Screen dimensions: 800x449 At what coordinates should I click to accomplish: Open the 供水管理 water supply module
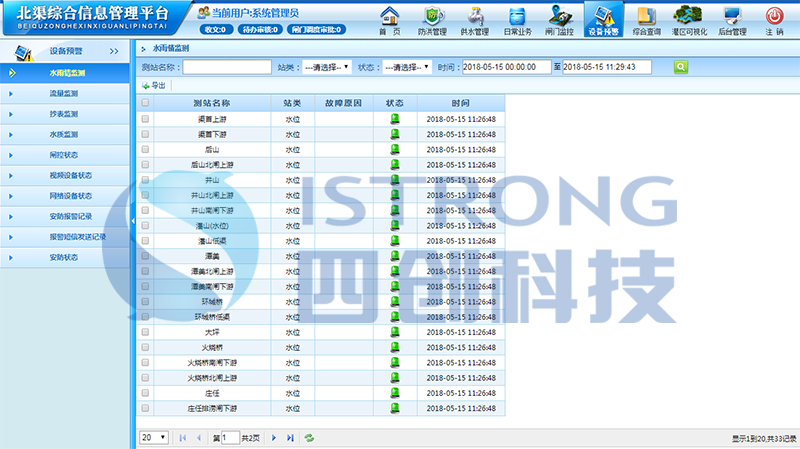point(474,19)
